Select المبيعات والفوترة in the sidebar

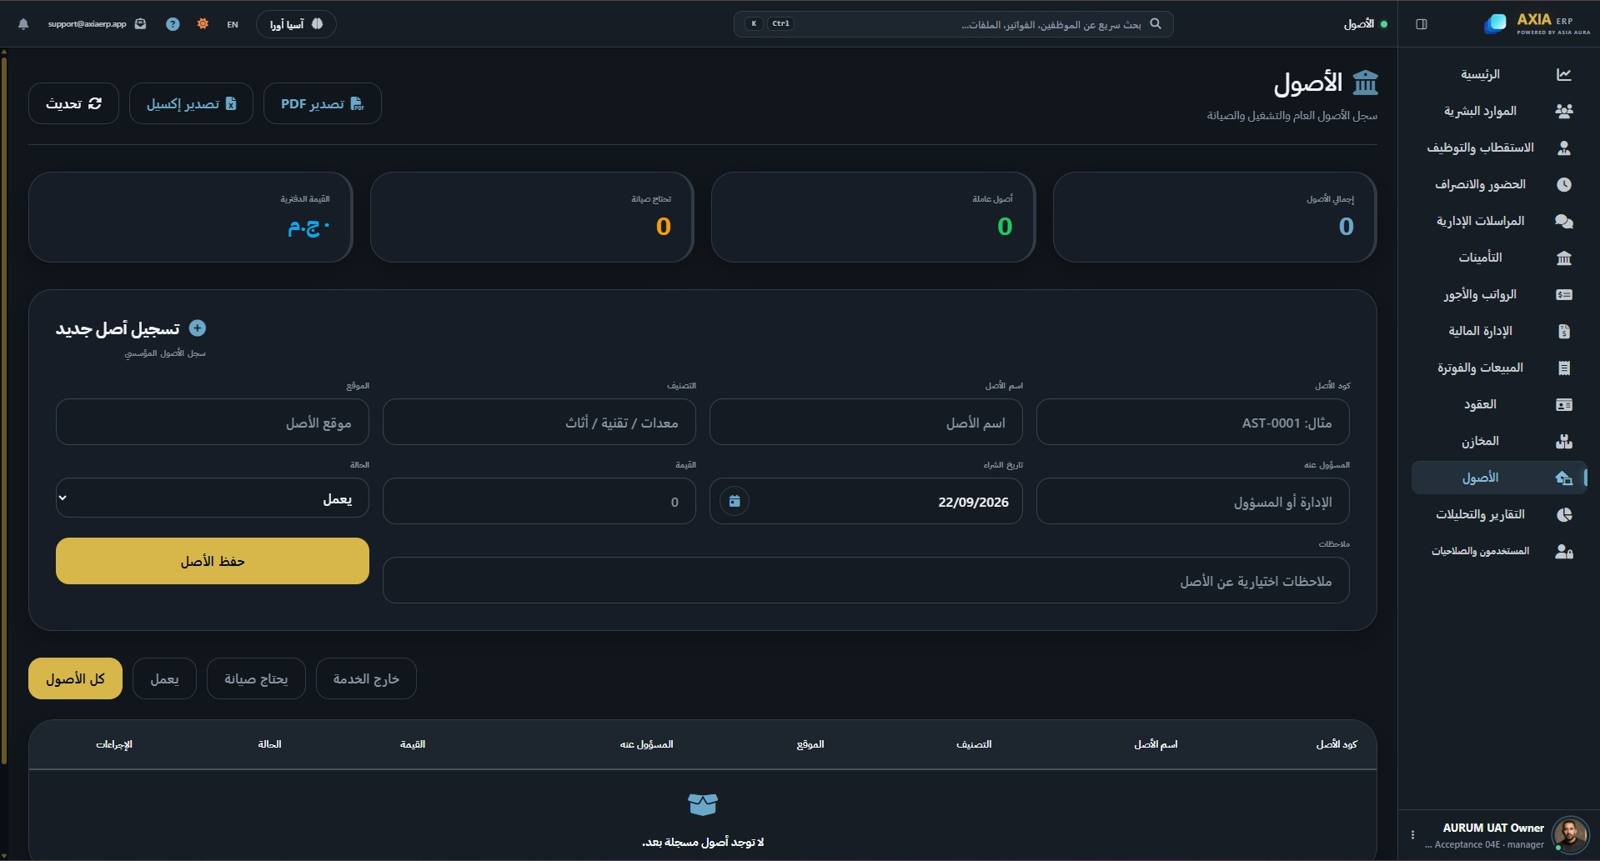click(1499, 368)
